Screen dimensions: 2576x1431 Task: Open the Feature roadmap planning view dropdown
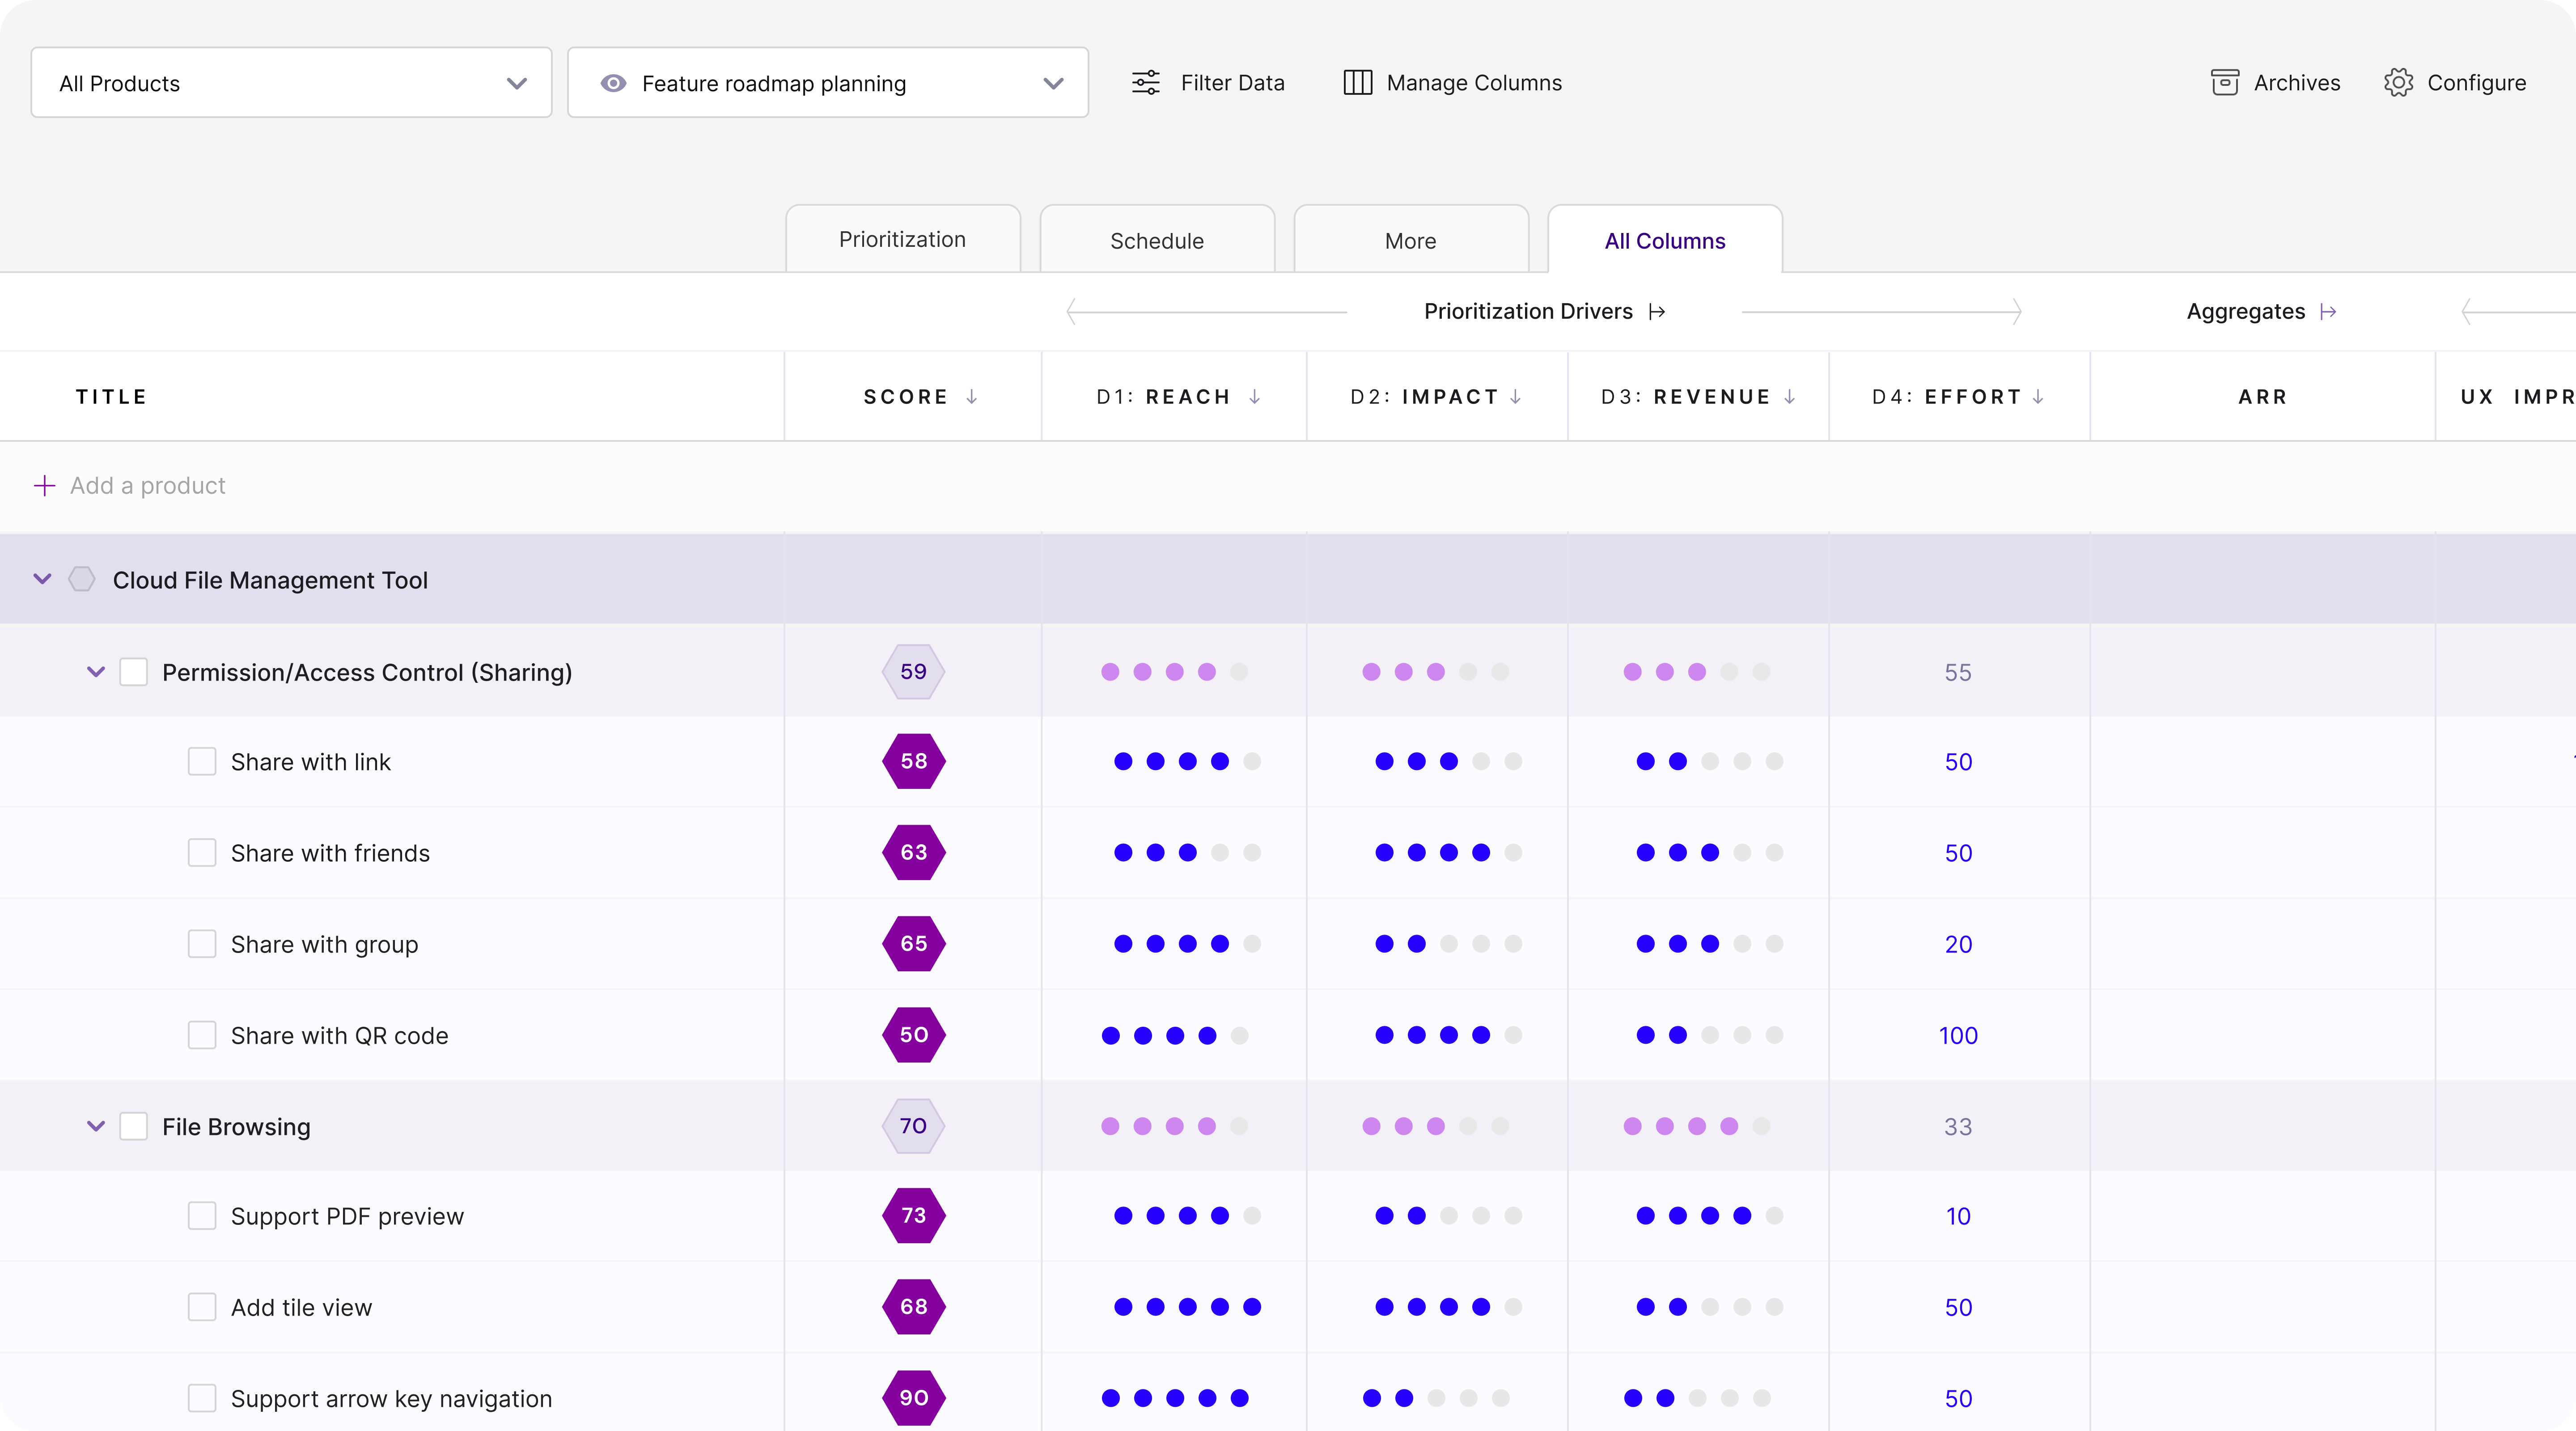point(828,83)
